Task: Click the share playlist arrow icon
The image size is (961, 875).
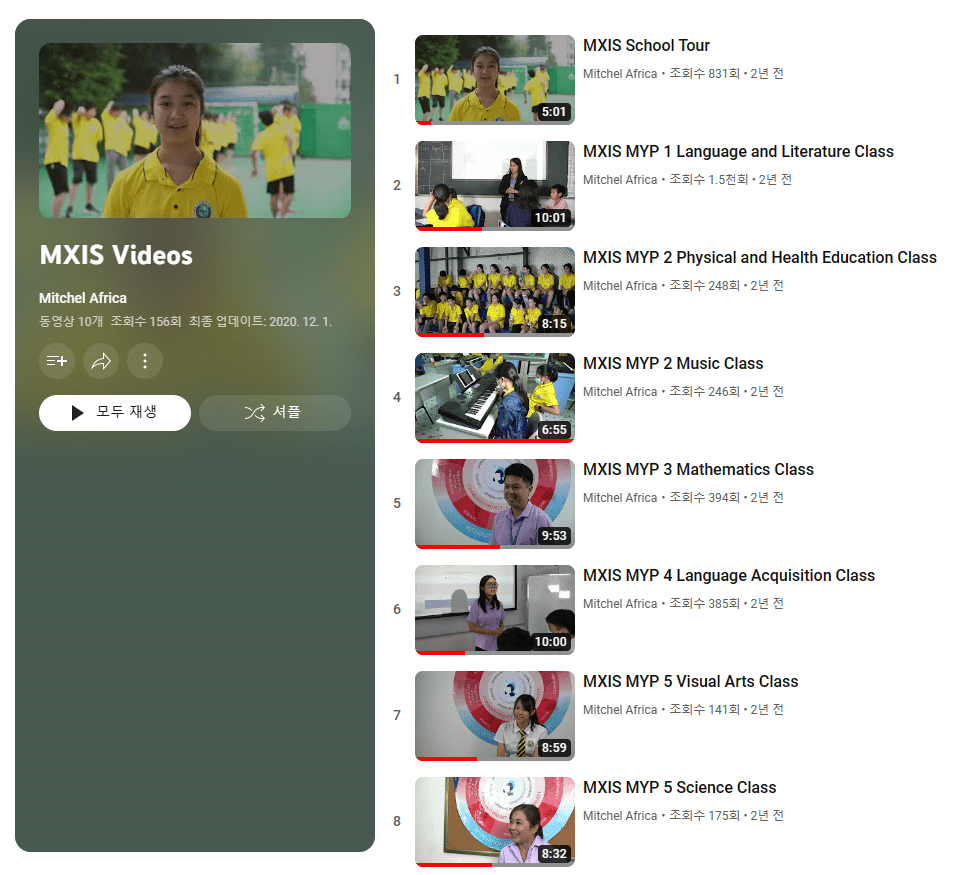Action: (101, 361)
